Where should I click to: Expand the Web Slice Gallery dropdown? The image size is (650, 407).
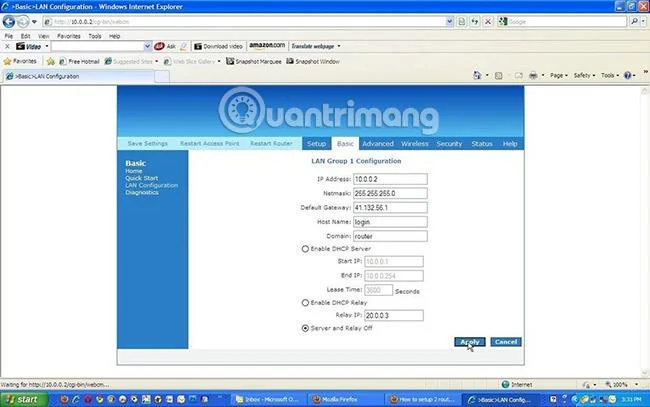[x=219, y=61]
